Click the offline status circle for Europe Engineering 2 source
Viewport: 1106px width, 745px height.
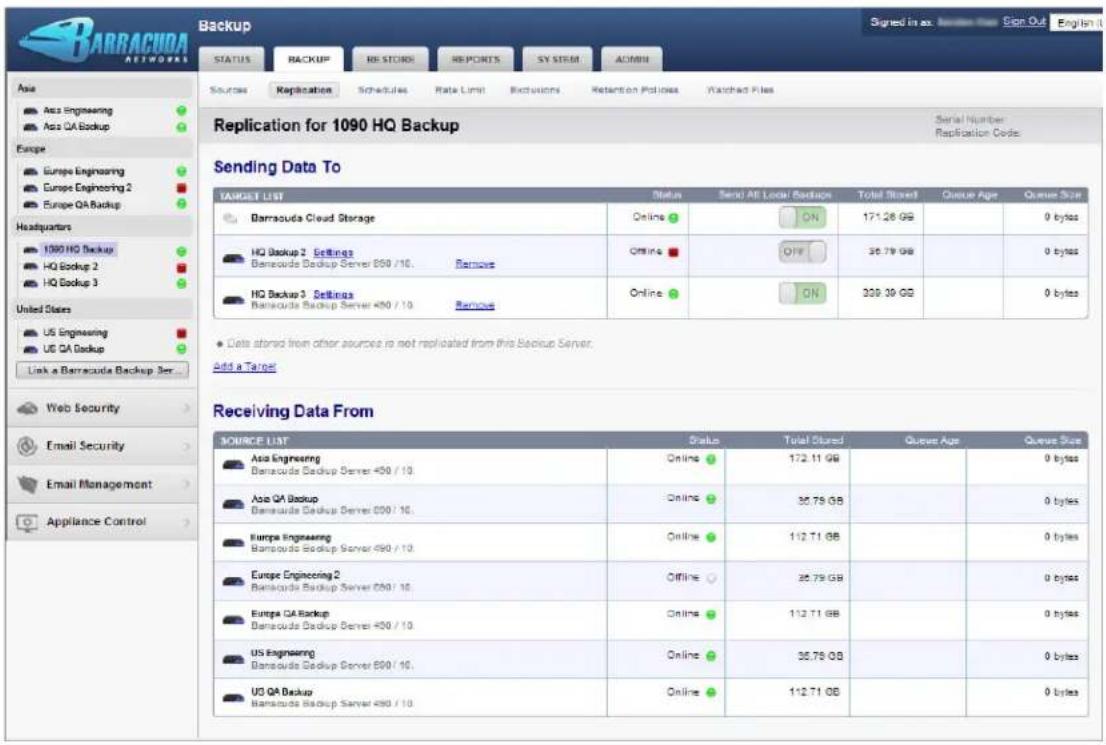(712, 578)
